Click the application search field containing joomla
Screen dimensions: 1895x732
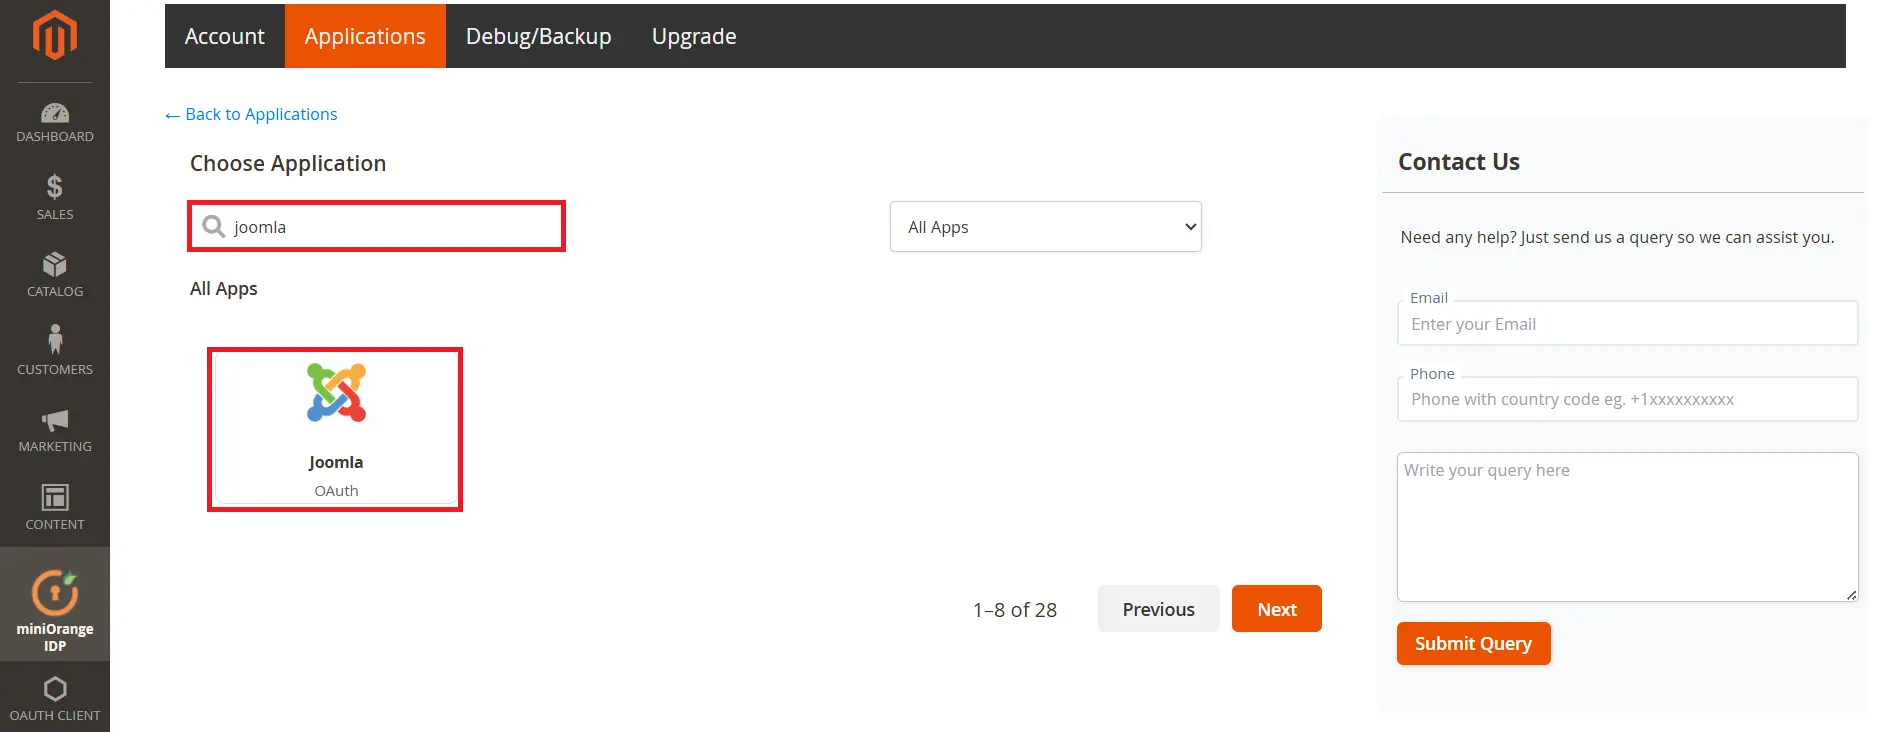[377, 226]
